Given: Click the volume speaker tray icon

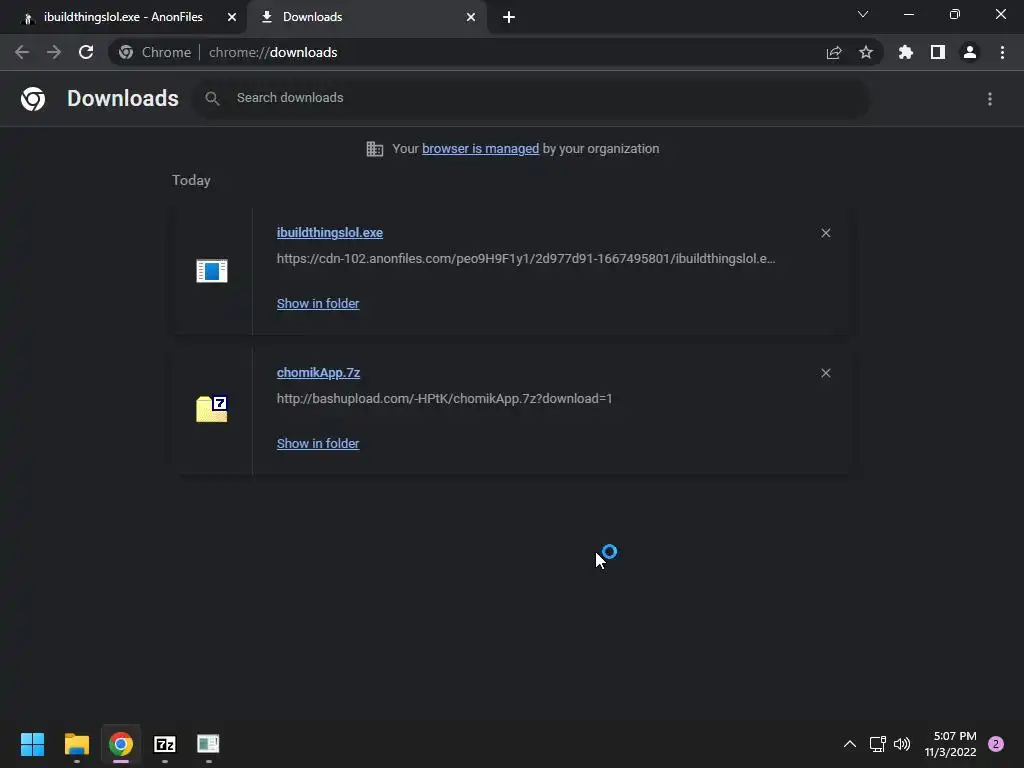Looking at the screenshot, I should click(902, 744).
